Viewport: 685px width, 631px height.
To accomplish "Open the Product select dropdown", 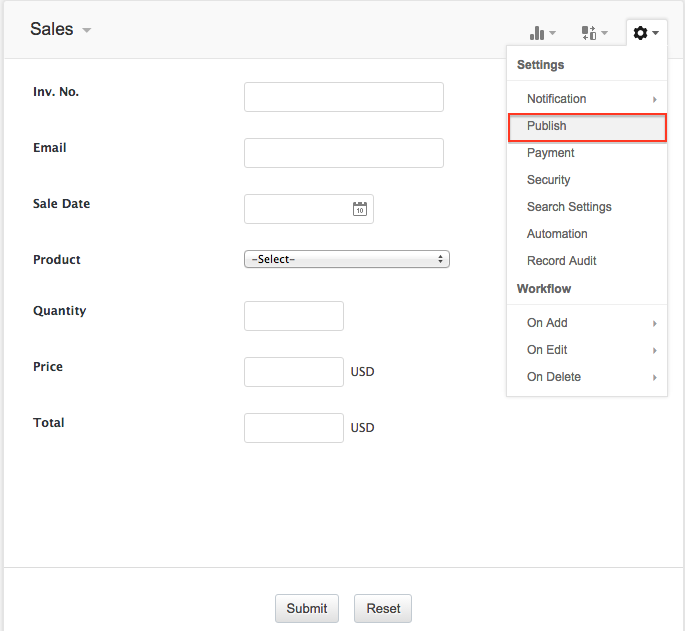I will tap(346, 259).
